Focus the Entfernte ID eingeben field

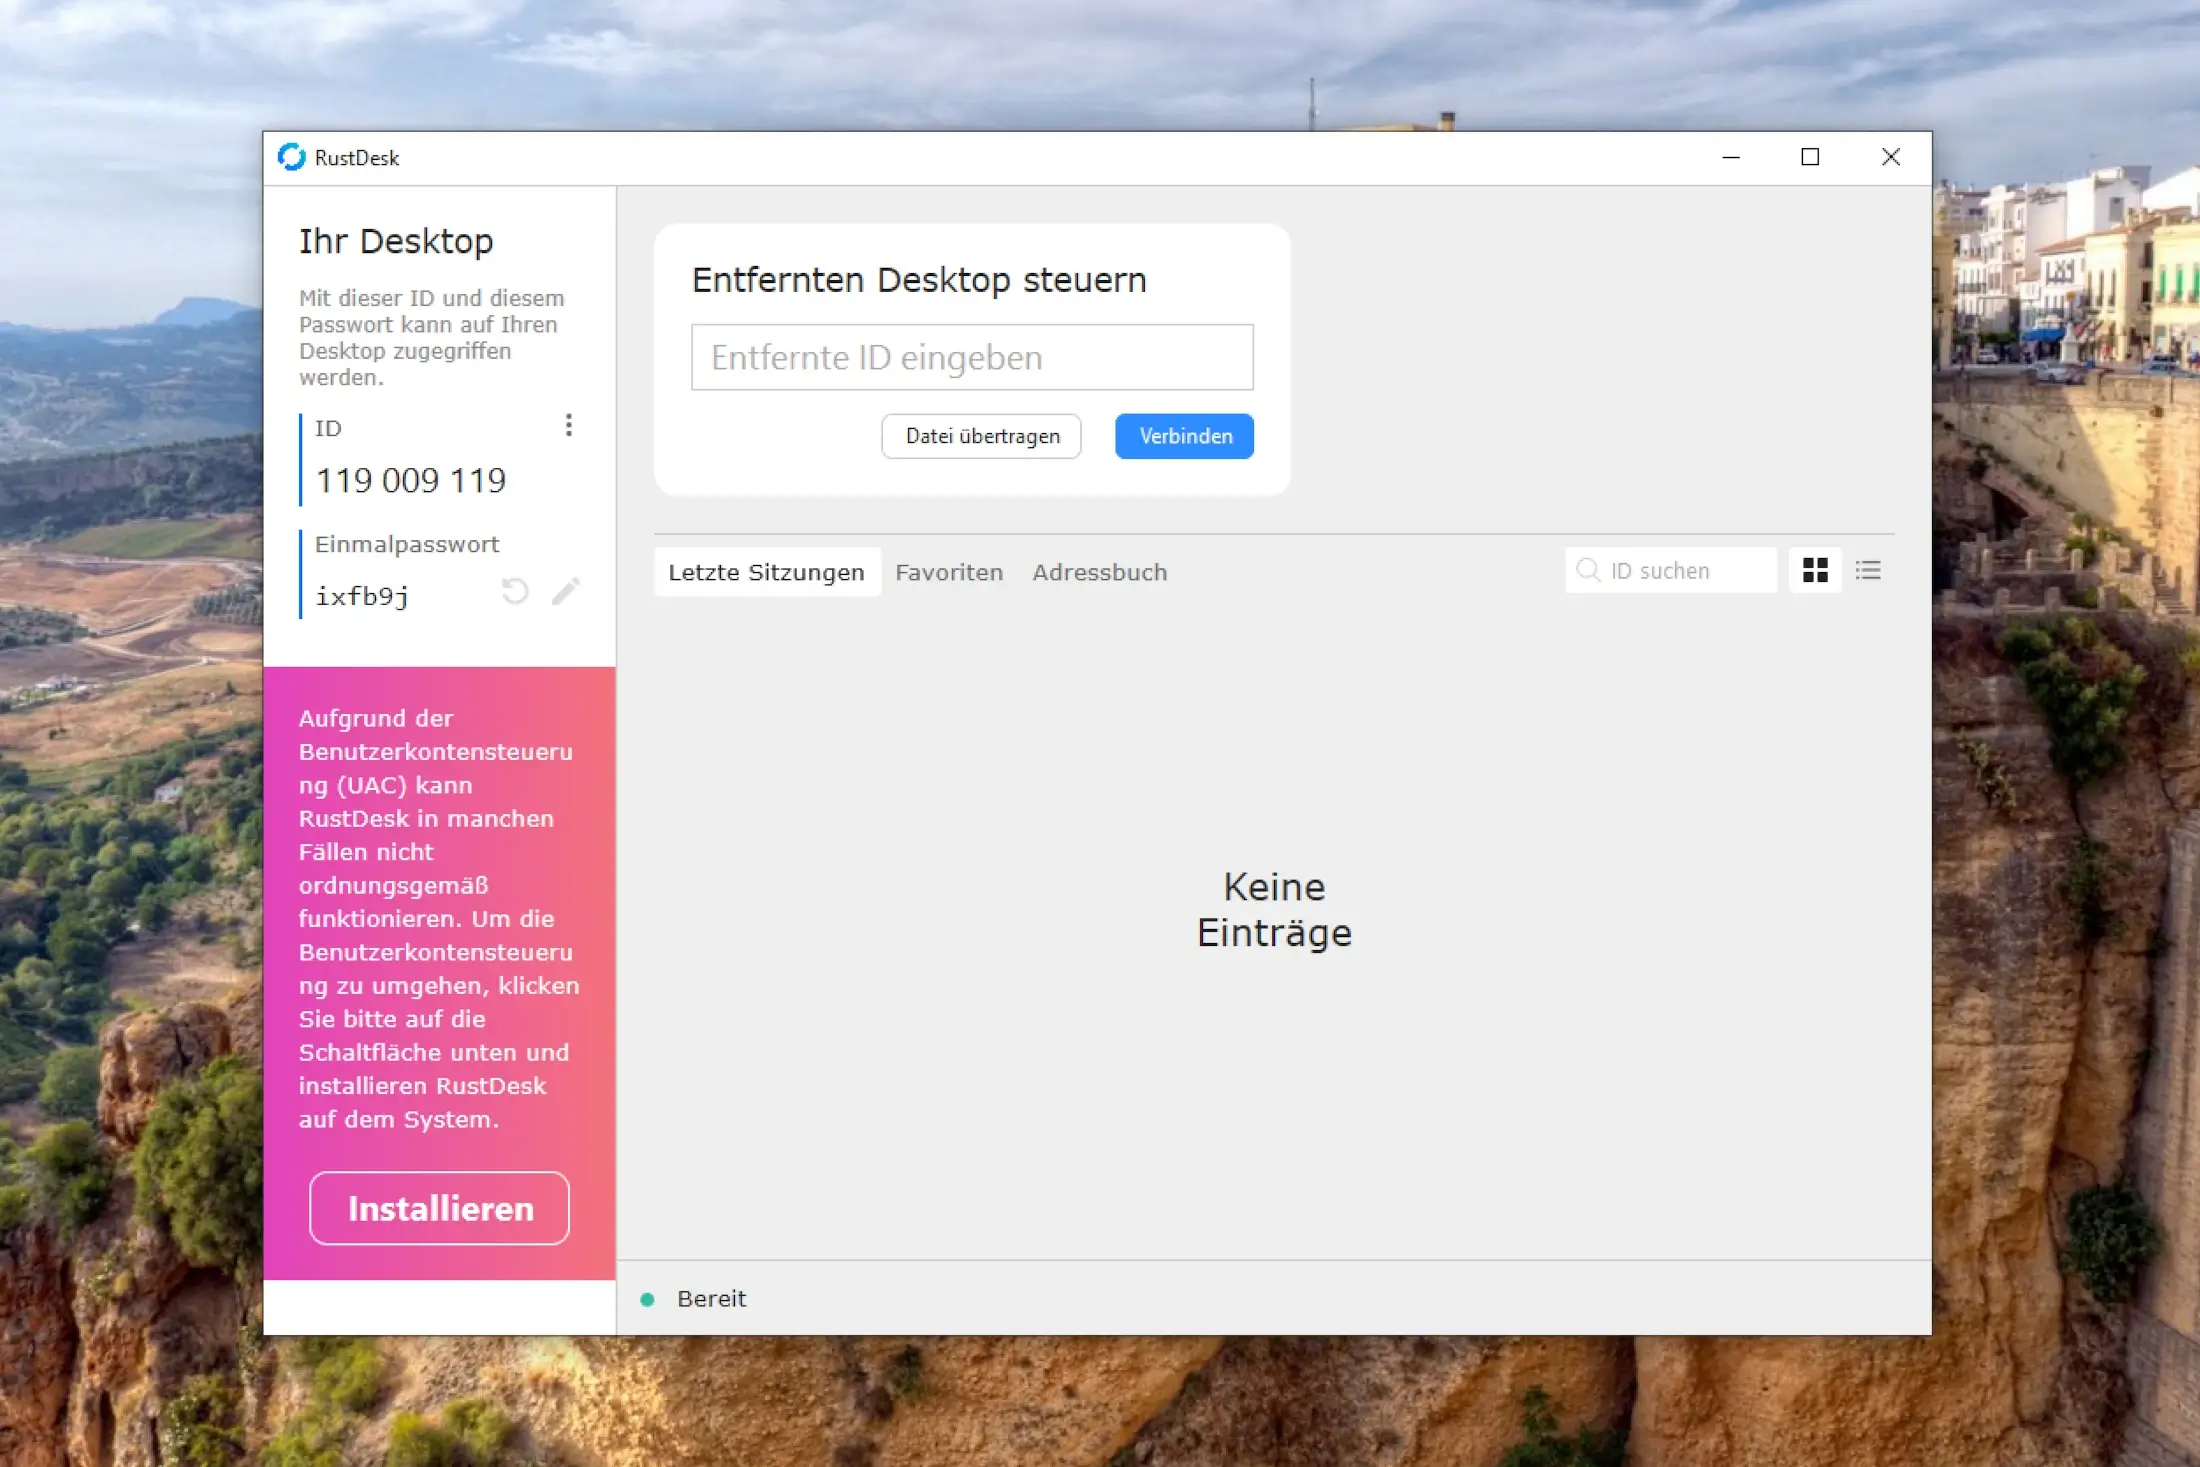[971, 357]
